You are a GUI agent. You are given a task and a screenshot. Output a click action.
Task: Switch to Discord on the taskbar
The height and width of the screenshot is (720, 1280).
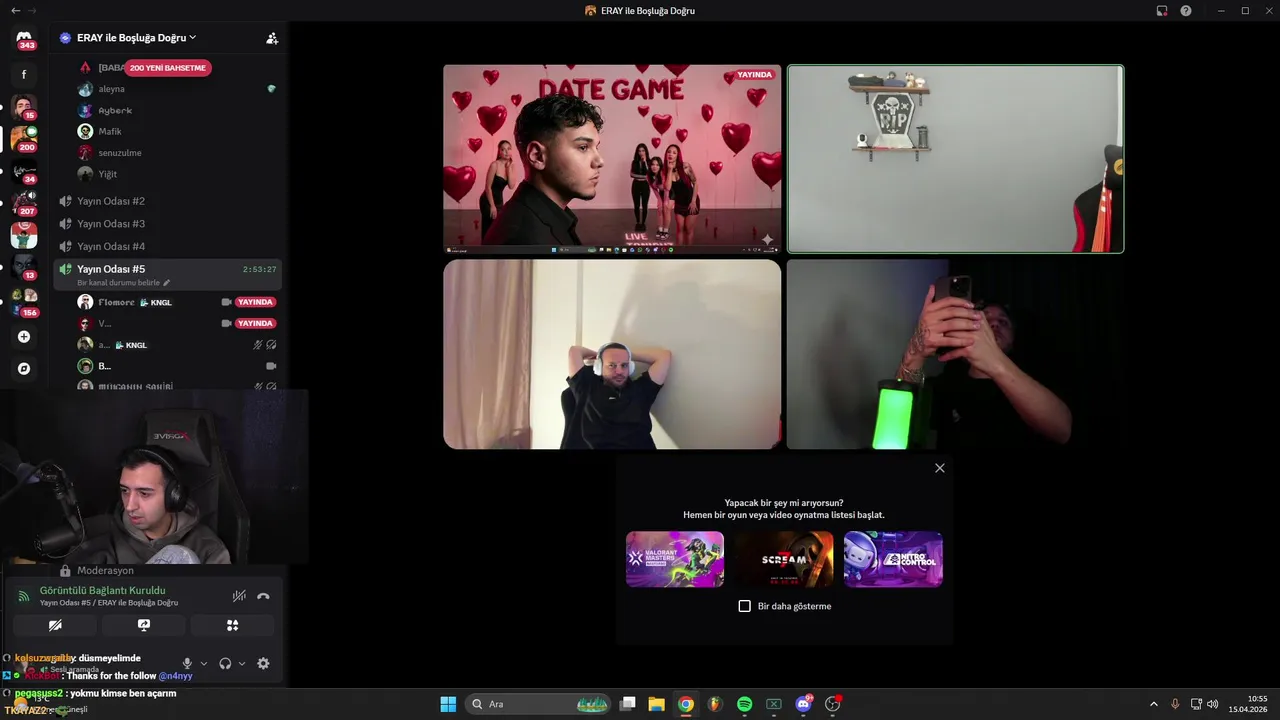click(x=803, y=704)
